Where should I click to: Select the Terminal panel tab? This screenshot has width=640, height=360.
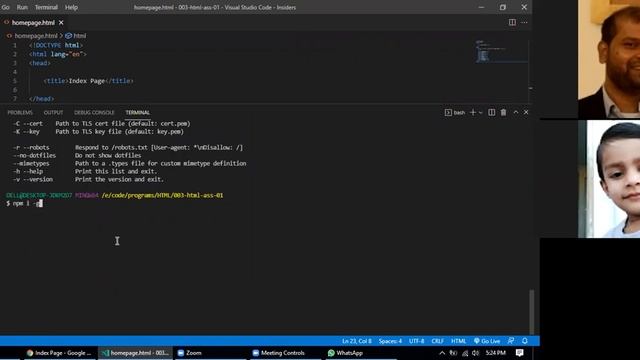[x=138, y=113]
